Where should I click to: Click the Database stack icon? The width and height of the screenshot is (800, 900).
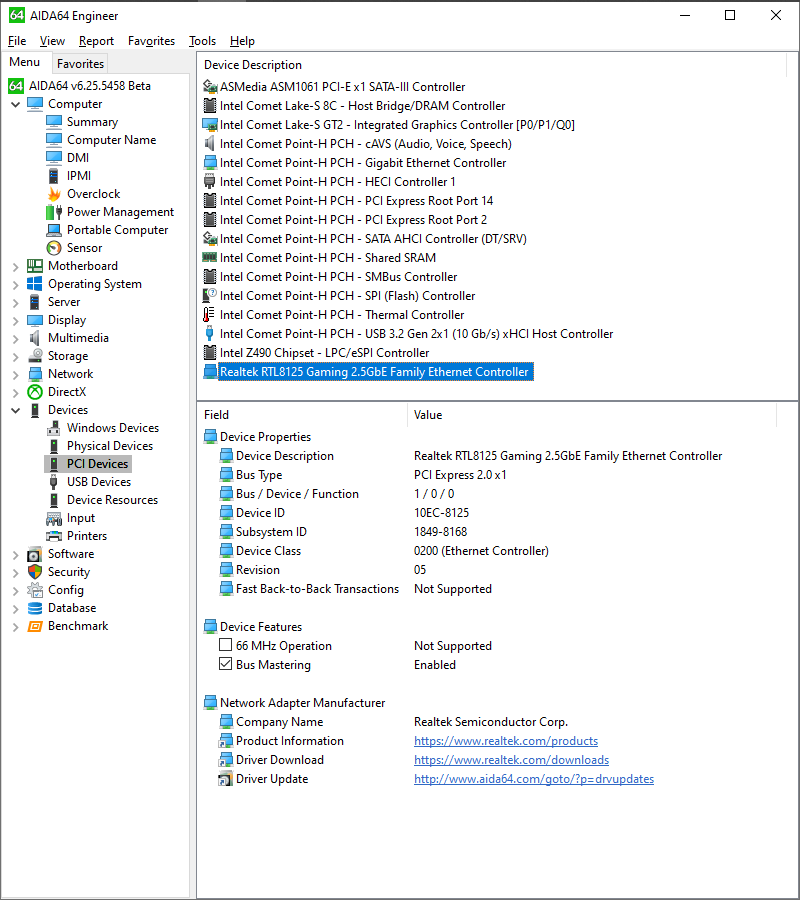coord(35,608)
